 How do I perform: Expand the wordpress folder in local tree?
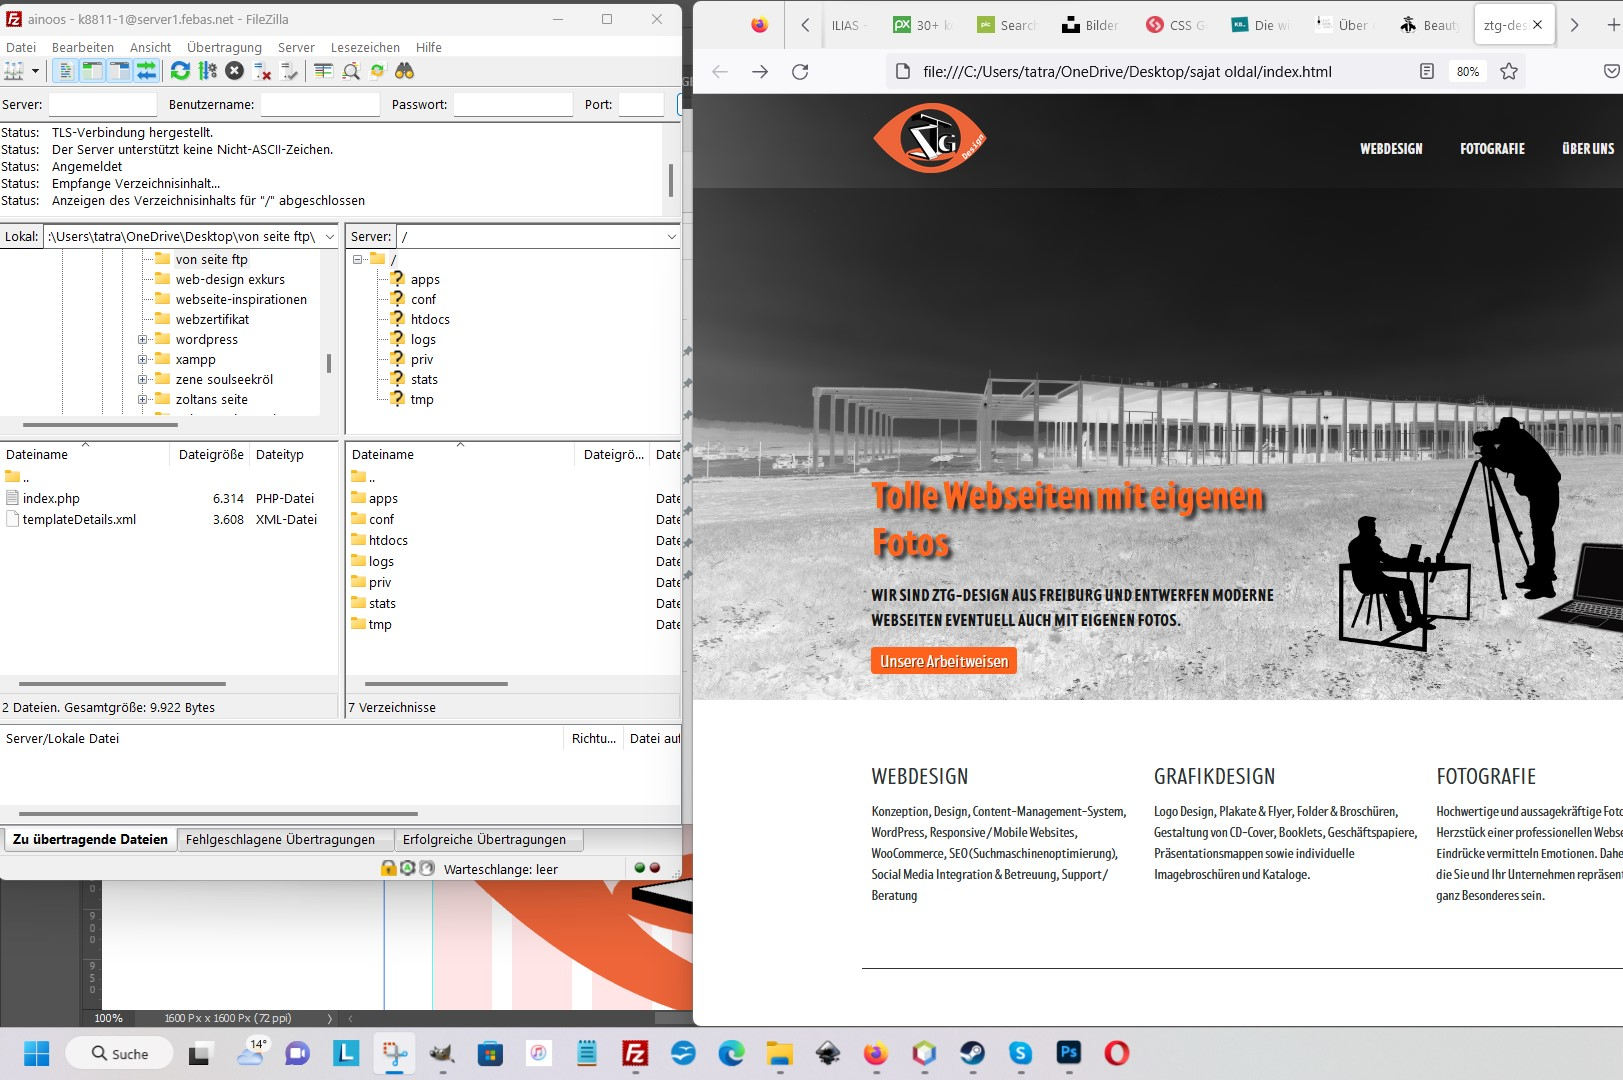point(142,339)
